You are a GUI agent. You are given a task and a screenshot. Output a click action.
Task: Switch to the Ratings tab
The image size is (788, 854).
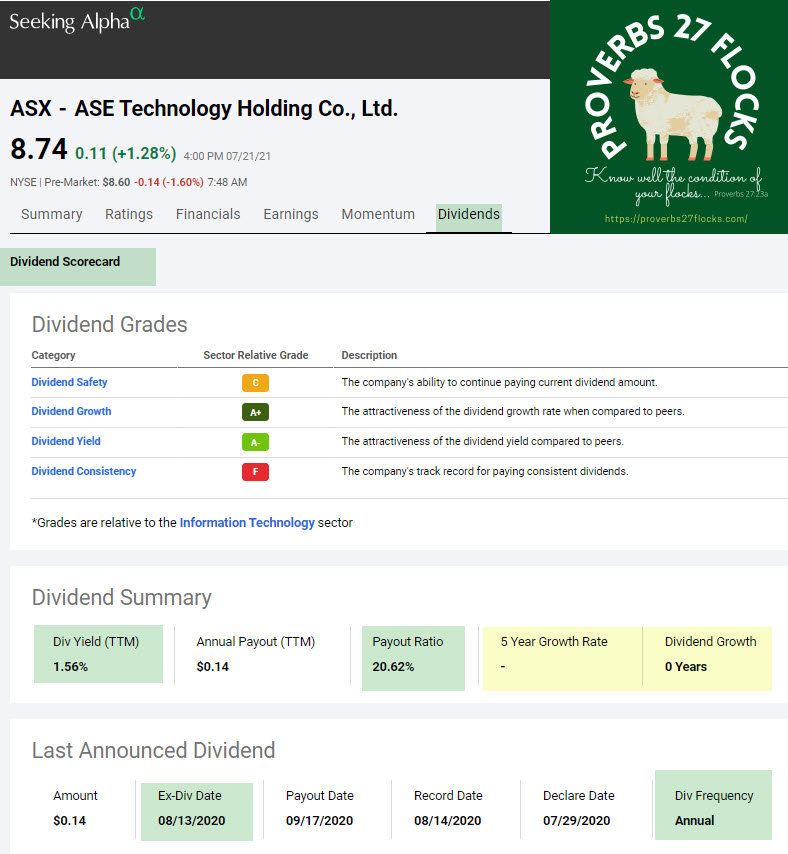(x=129, y=214)
